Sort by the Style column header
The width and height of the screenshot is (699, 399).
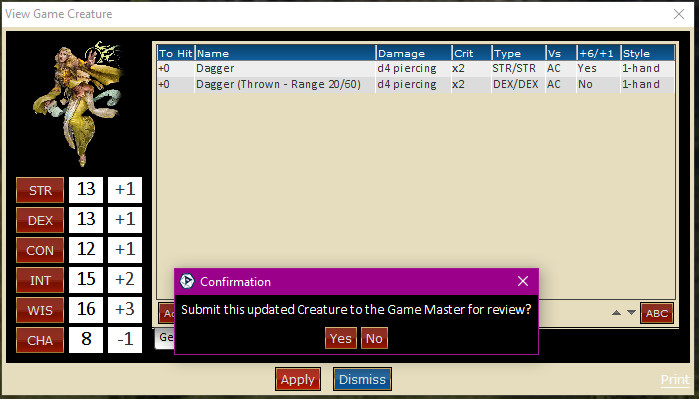click(x=647, y=53)
